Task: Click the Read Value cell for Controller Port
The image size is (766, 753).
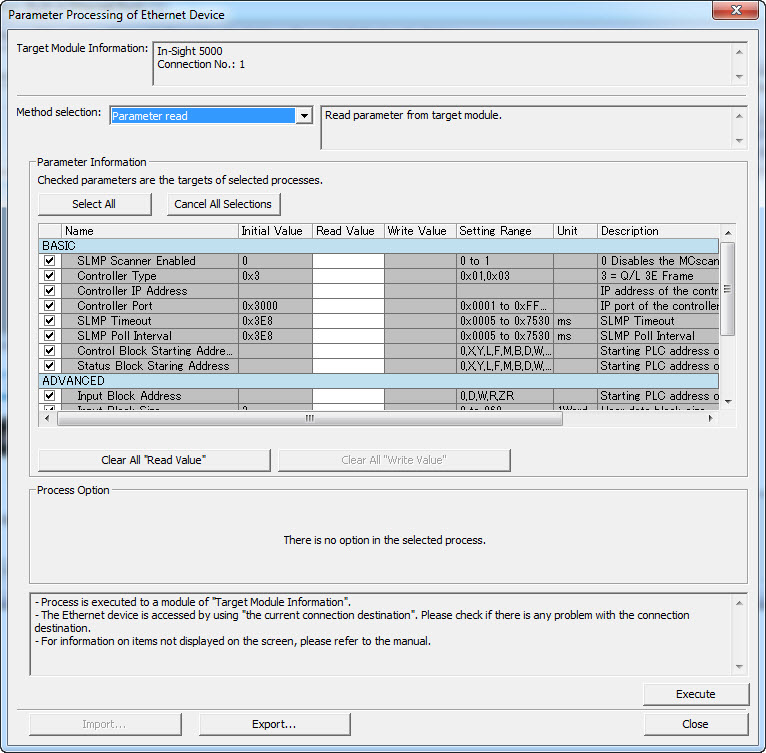Action: [347, 306]
